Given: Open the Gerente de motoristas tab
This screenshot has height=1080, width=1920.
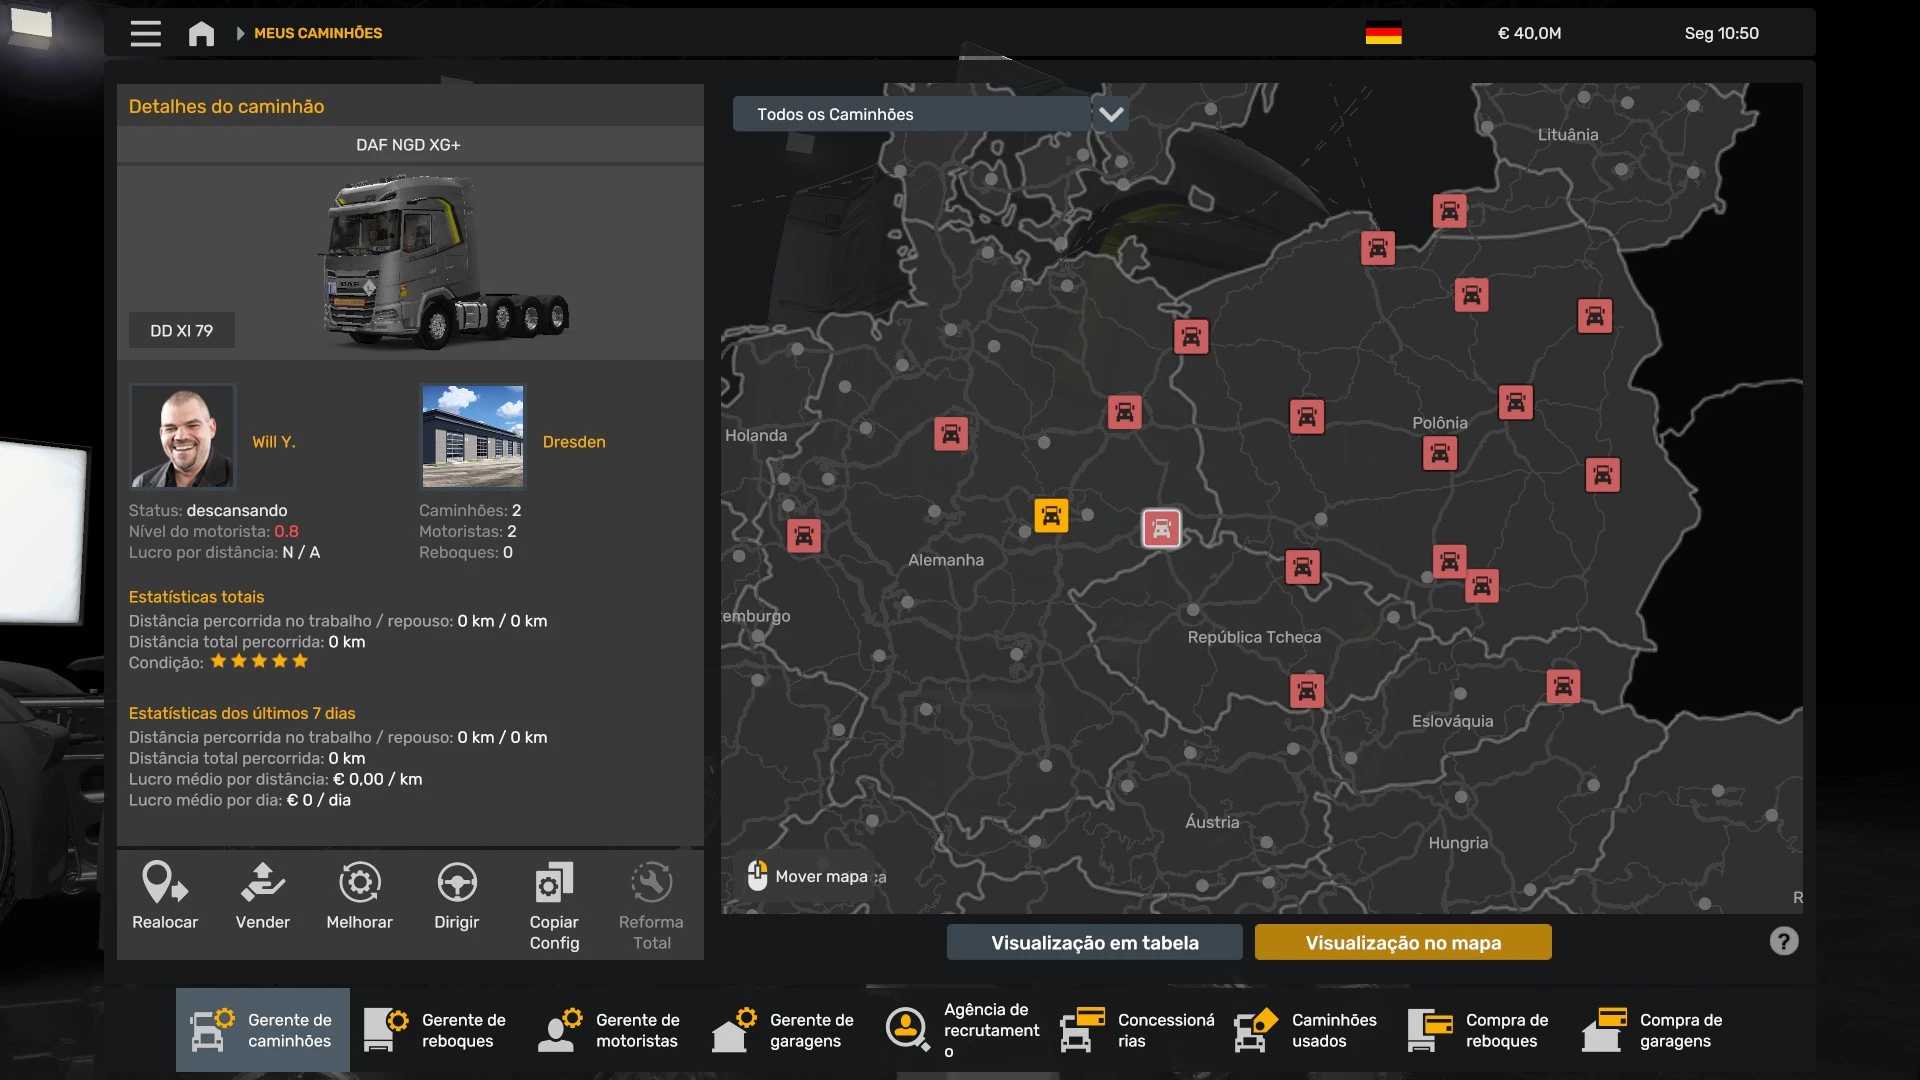Looking at the screenshot, I should pos(611,1030).
